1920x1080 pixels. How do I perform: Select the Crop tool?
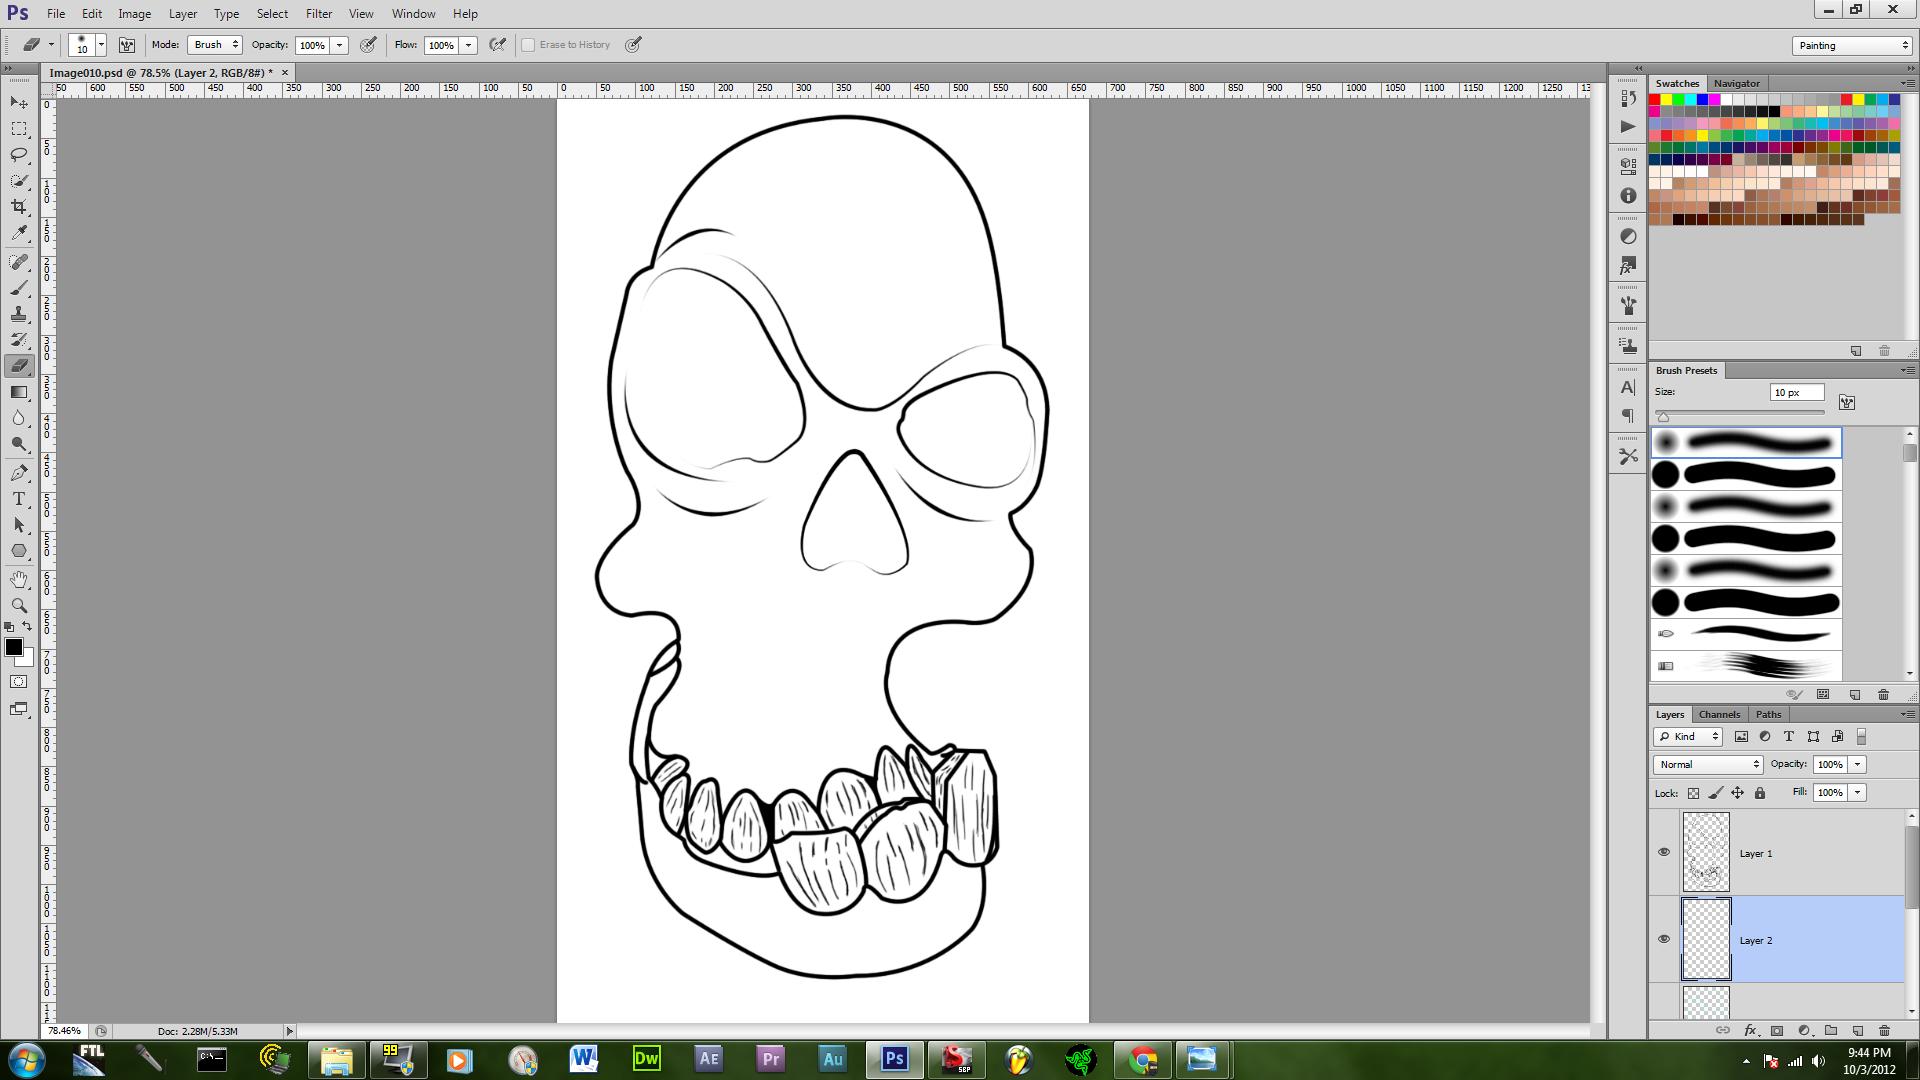click(x=19, y=207)
